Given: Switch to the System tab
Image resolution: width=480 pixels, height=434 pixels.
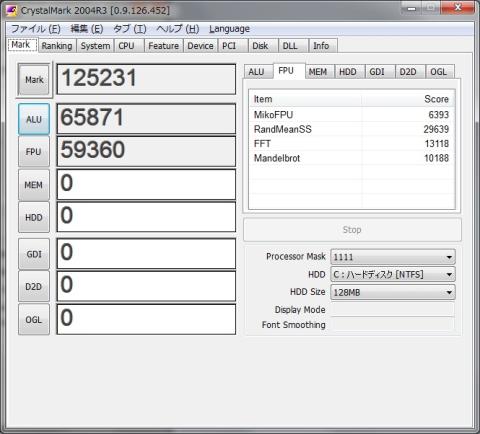Looking at the screenshot, I should pos(95,46).
